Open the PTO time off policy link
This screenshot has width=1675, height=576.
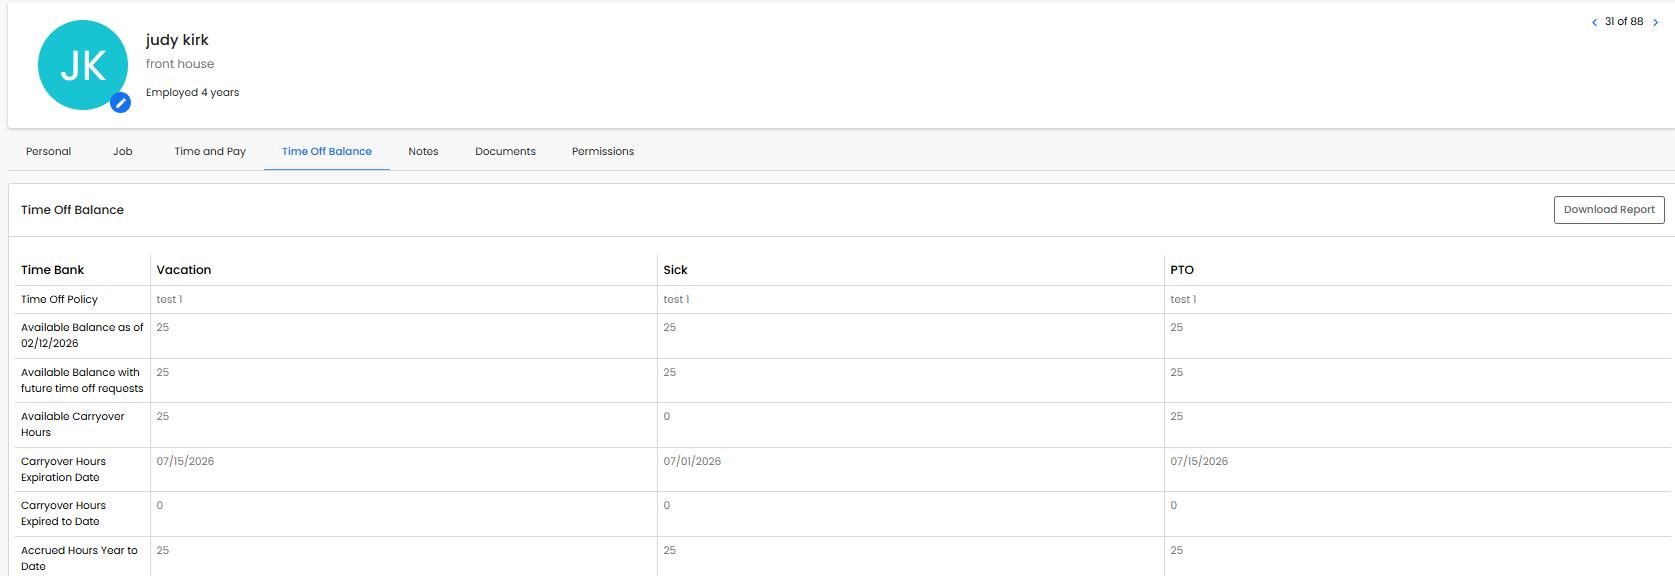[x=1183, y=300]
